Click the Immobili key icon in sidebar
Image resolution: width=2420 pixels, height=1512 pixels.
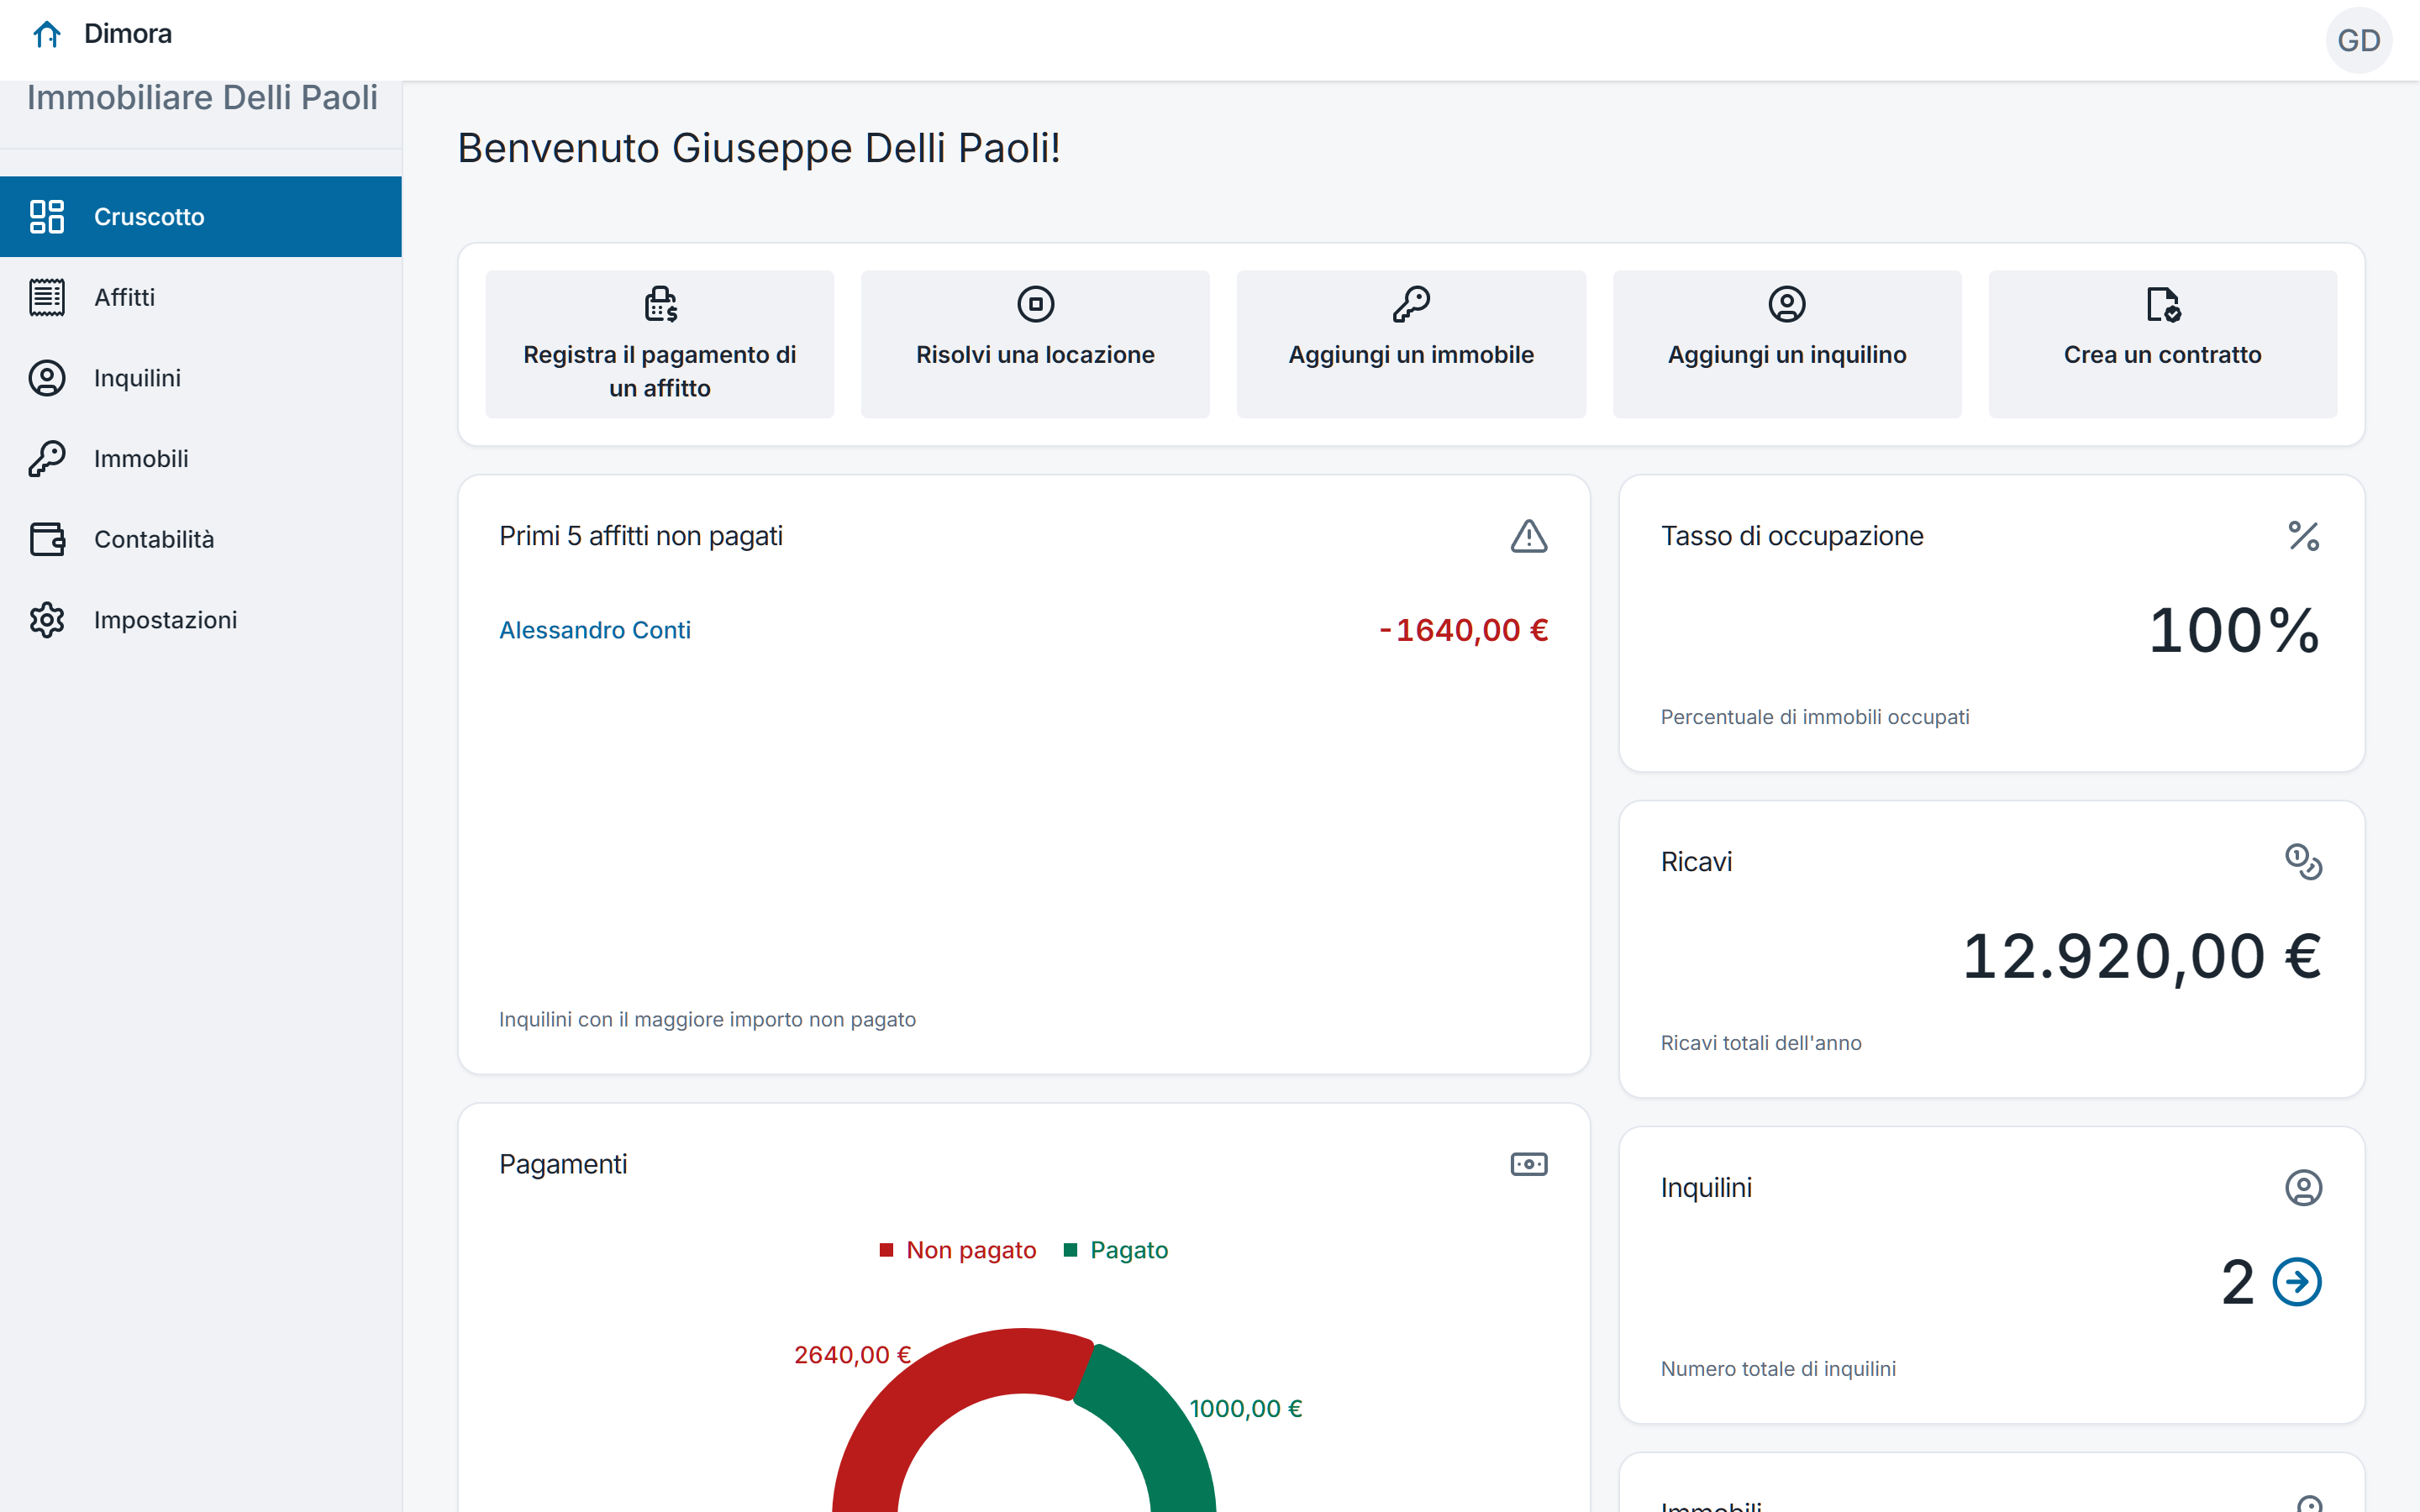47,458
